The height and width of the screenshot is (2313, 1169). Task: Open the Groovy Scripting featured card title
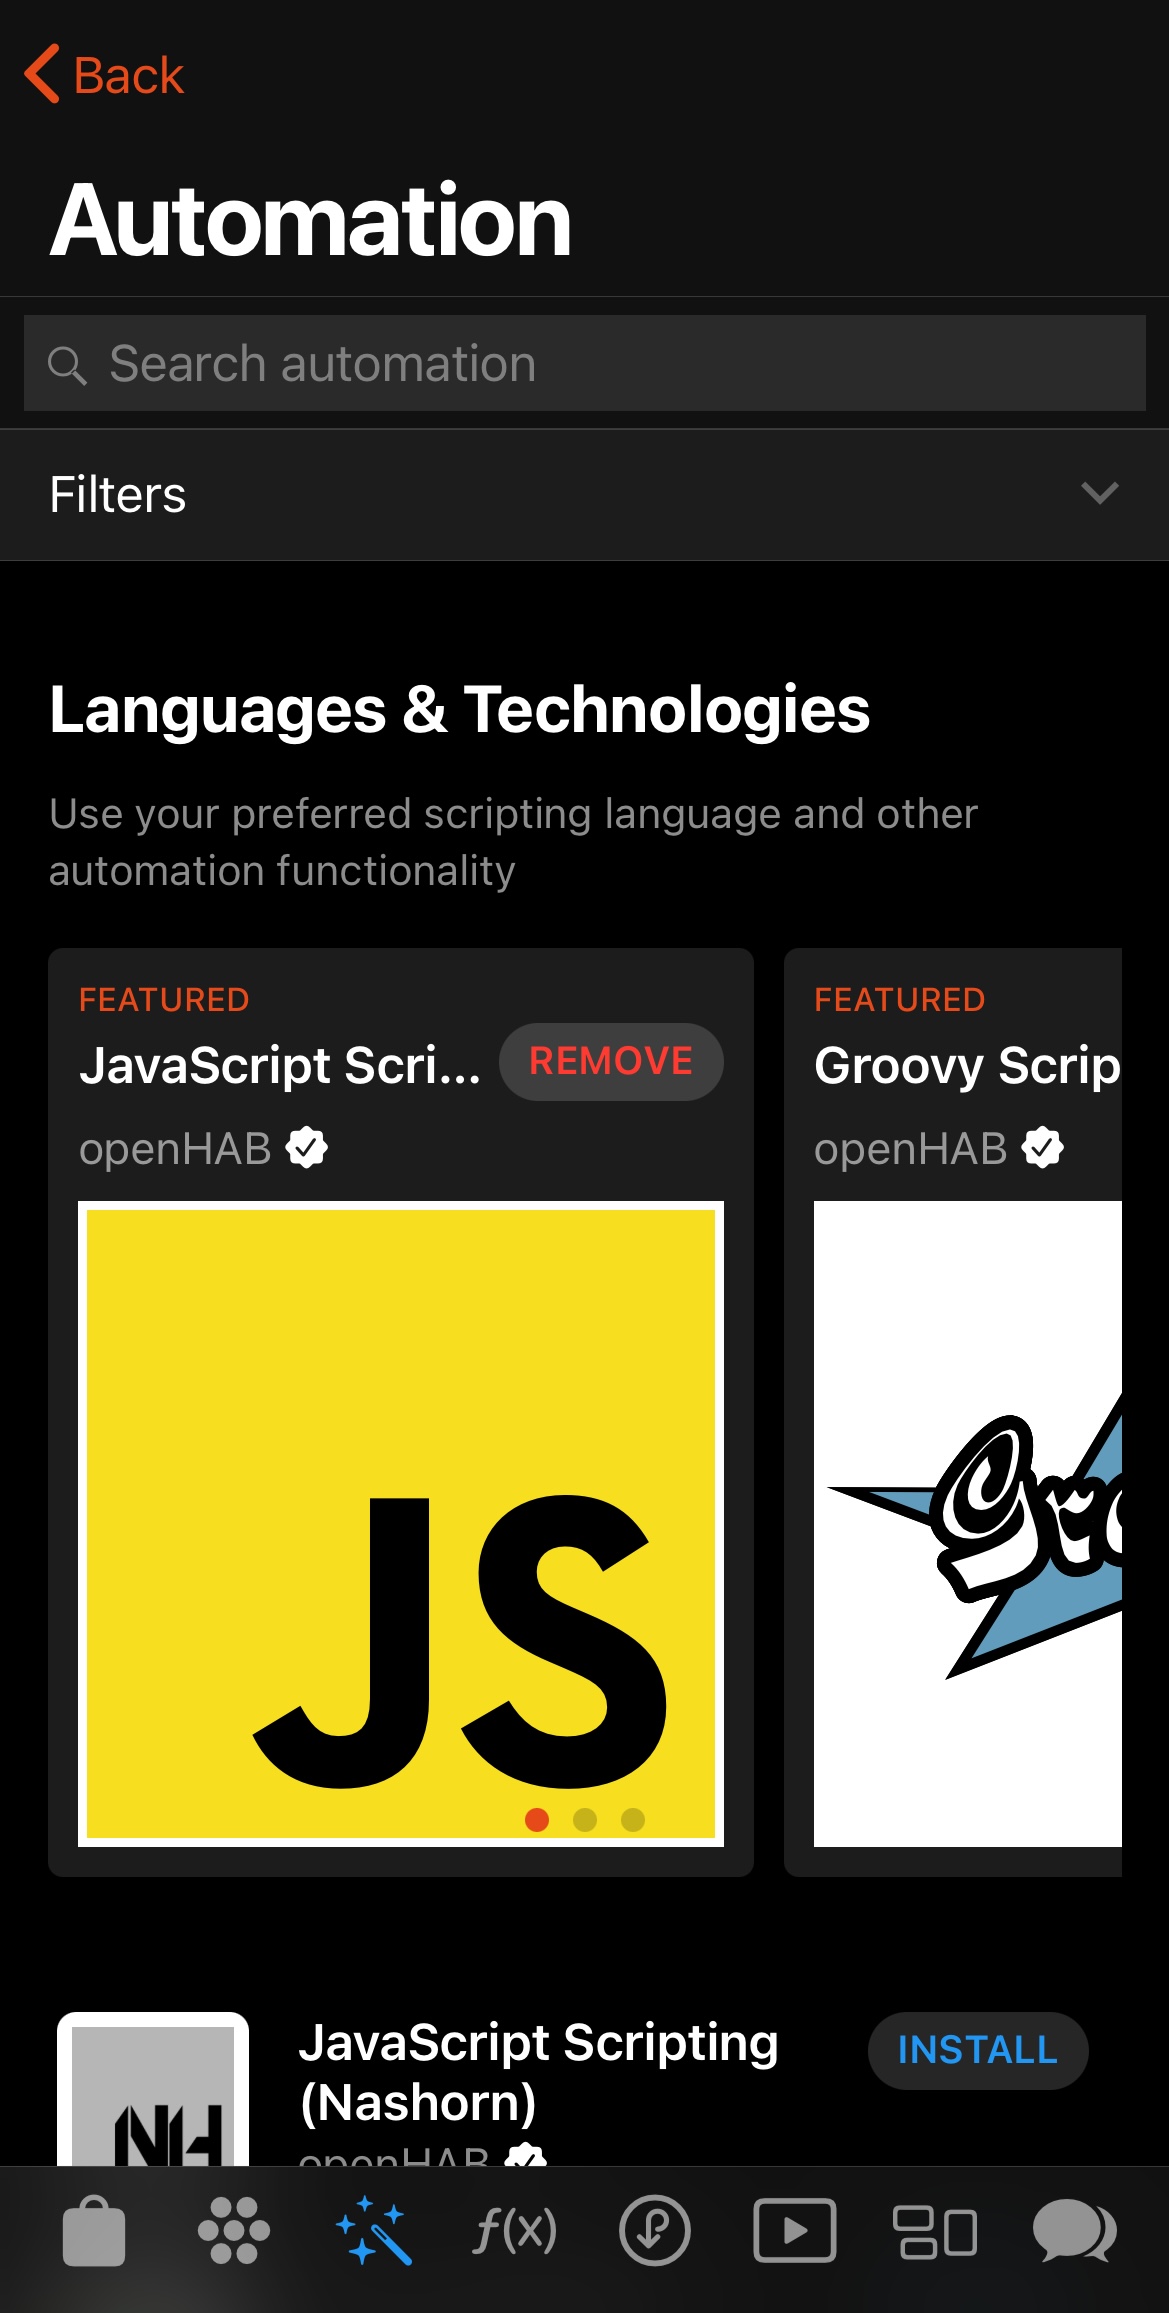(966, 1065)
